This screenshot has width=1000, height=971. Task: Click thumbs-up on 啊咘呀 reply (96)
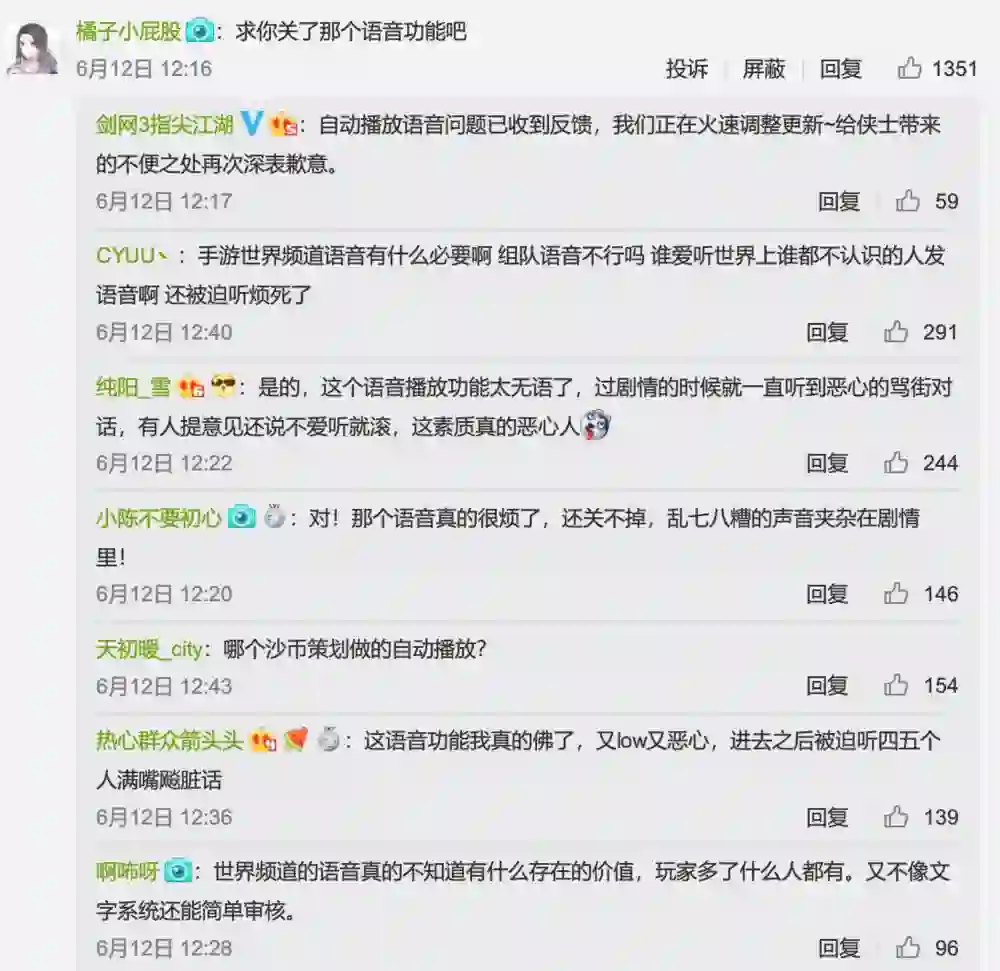(x=908, y=947)
